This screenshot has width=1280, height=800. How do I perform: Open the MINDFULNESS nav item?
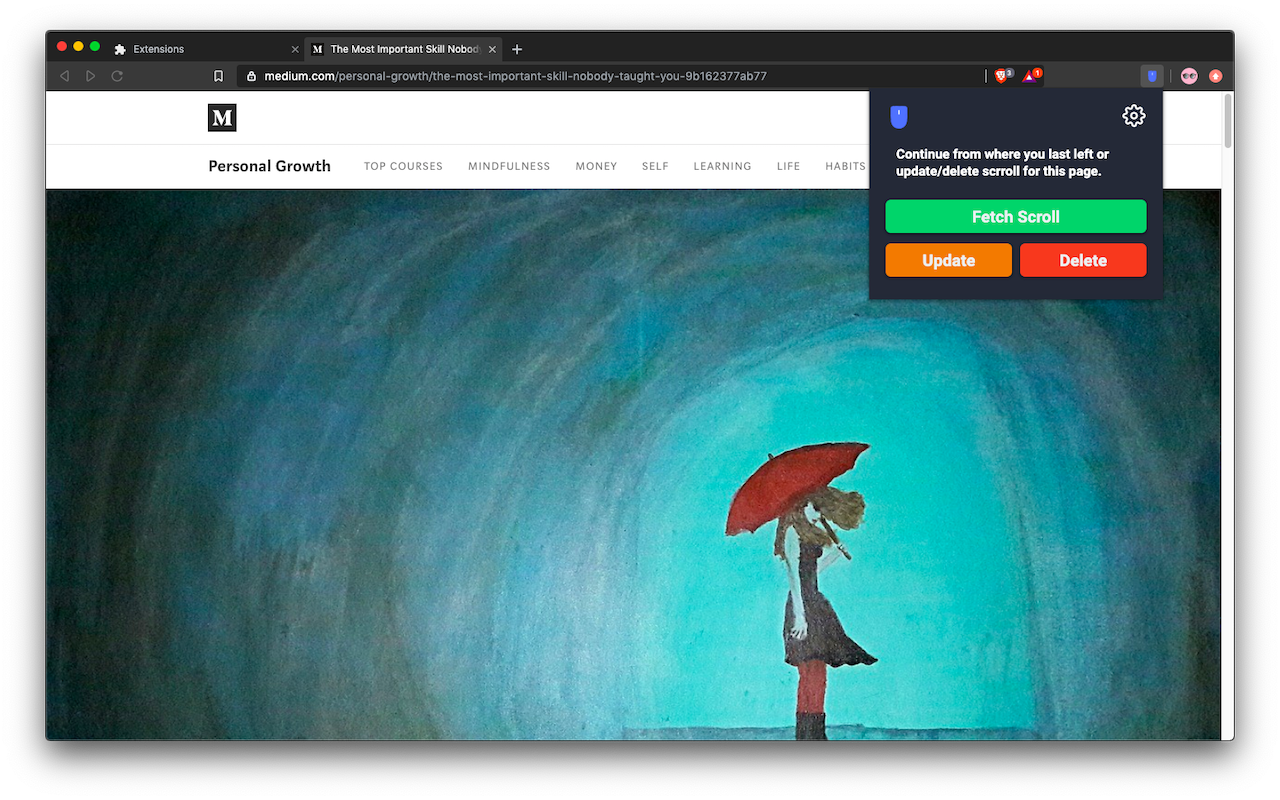pos(509,166)
